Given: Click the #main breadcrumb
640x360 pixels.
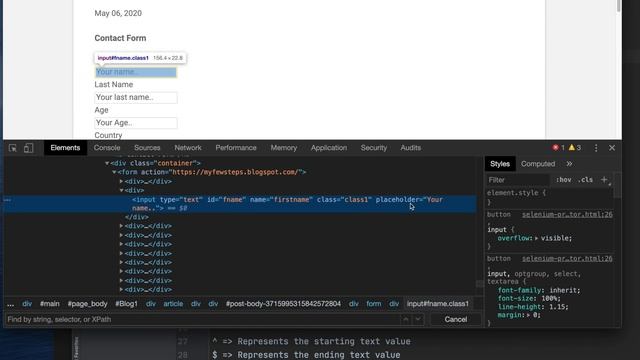Looking at the screenshot, I should coord(50,304).
